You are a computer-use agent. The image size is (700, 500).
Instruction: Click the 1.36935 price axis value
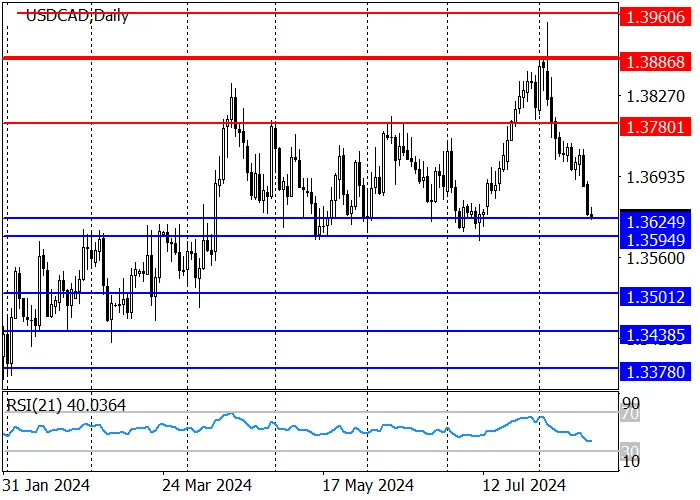pyautogui.click(x=655, y=177)
